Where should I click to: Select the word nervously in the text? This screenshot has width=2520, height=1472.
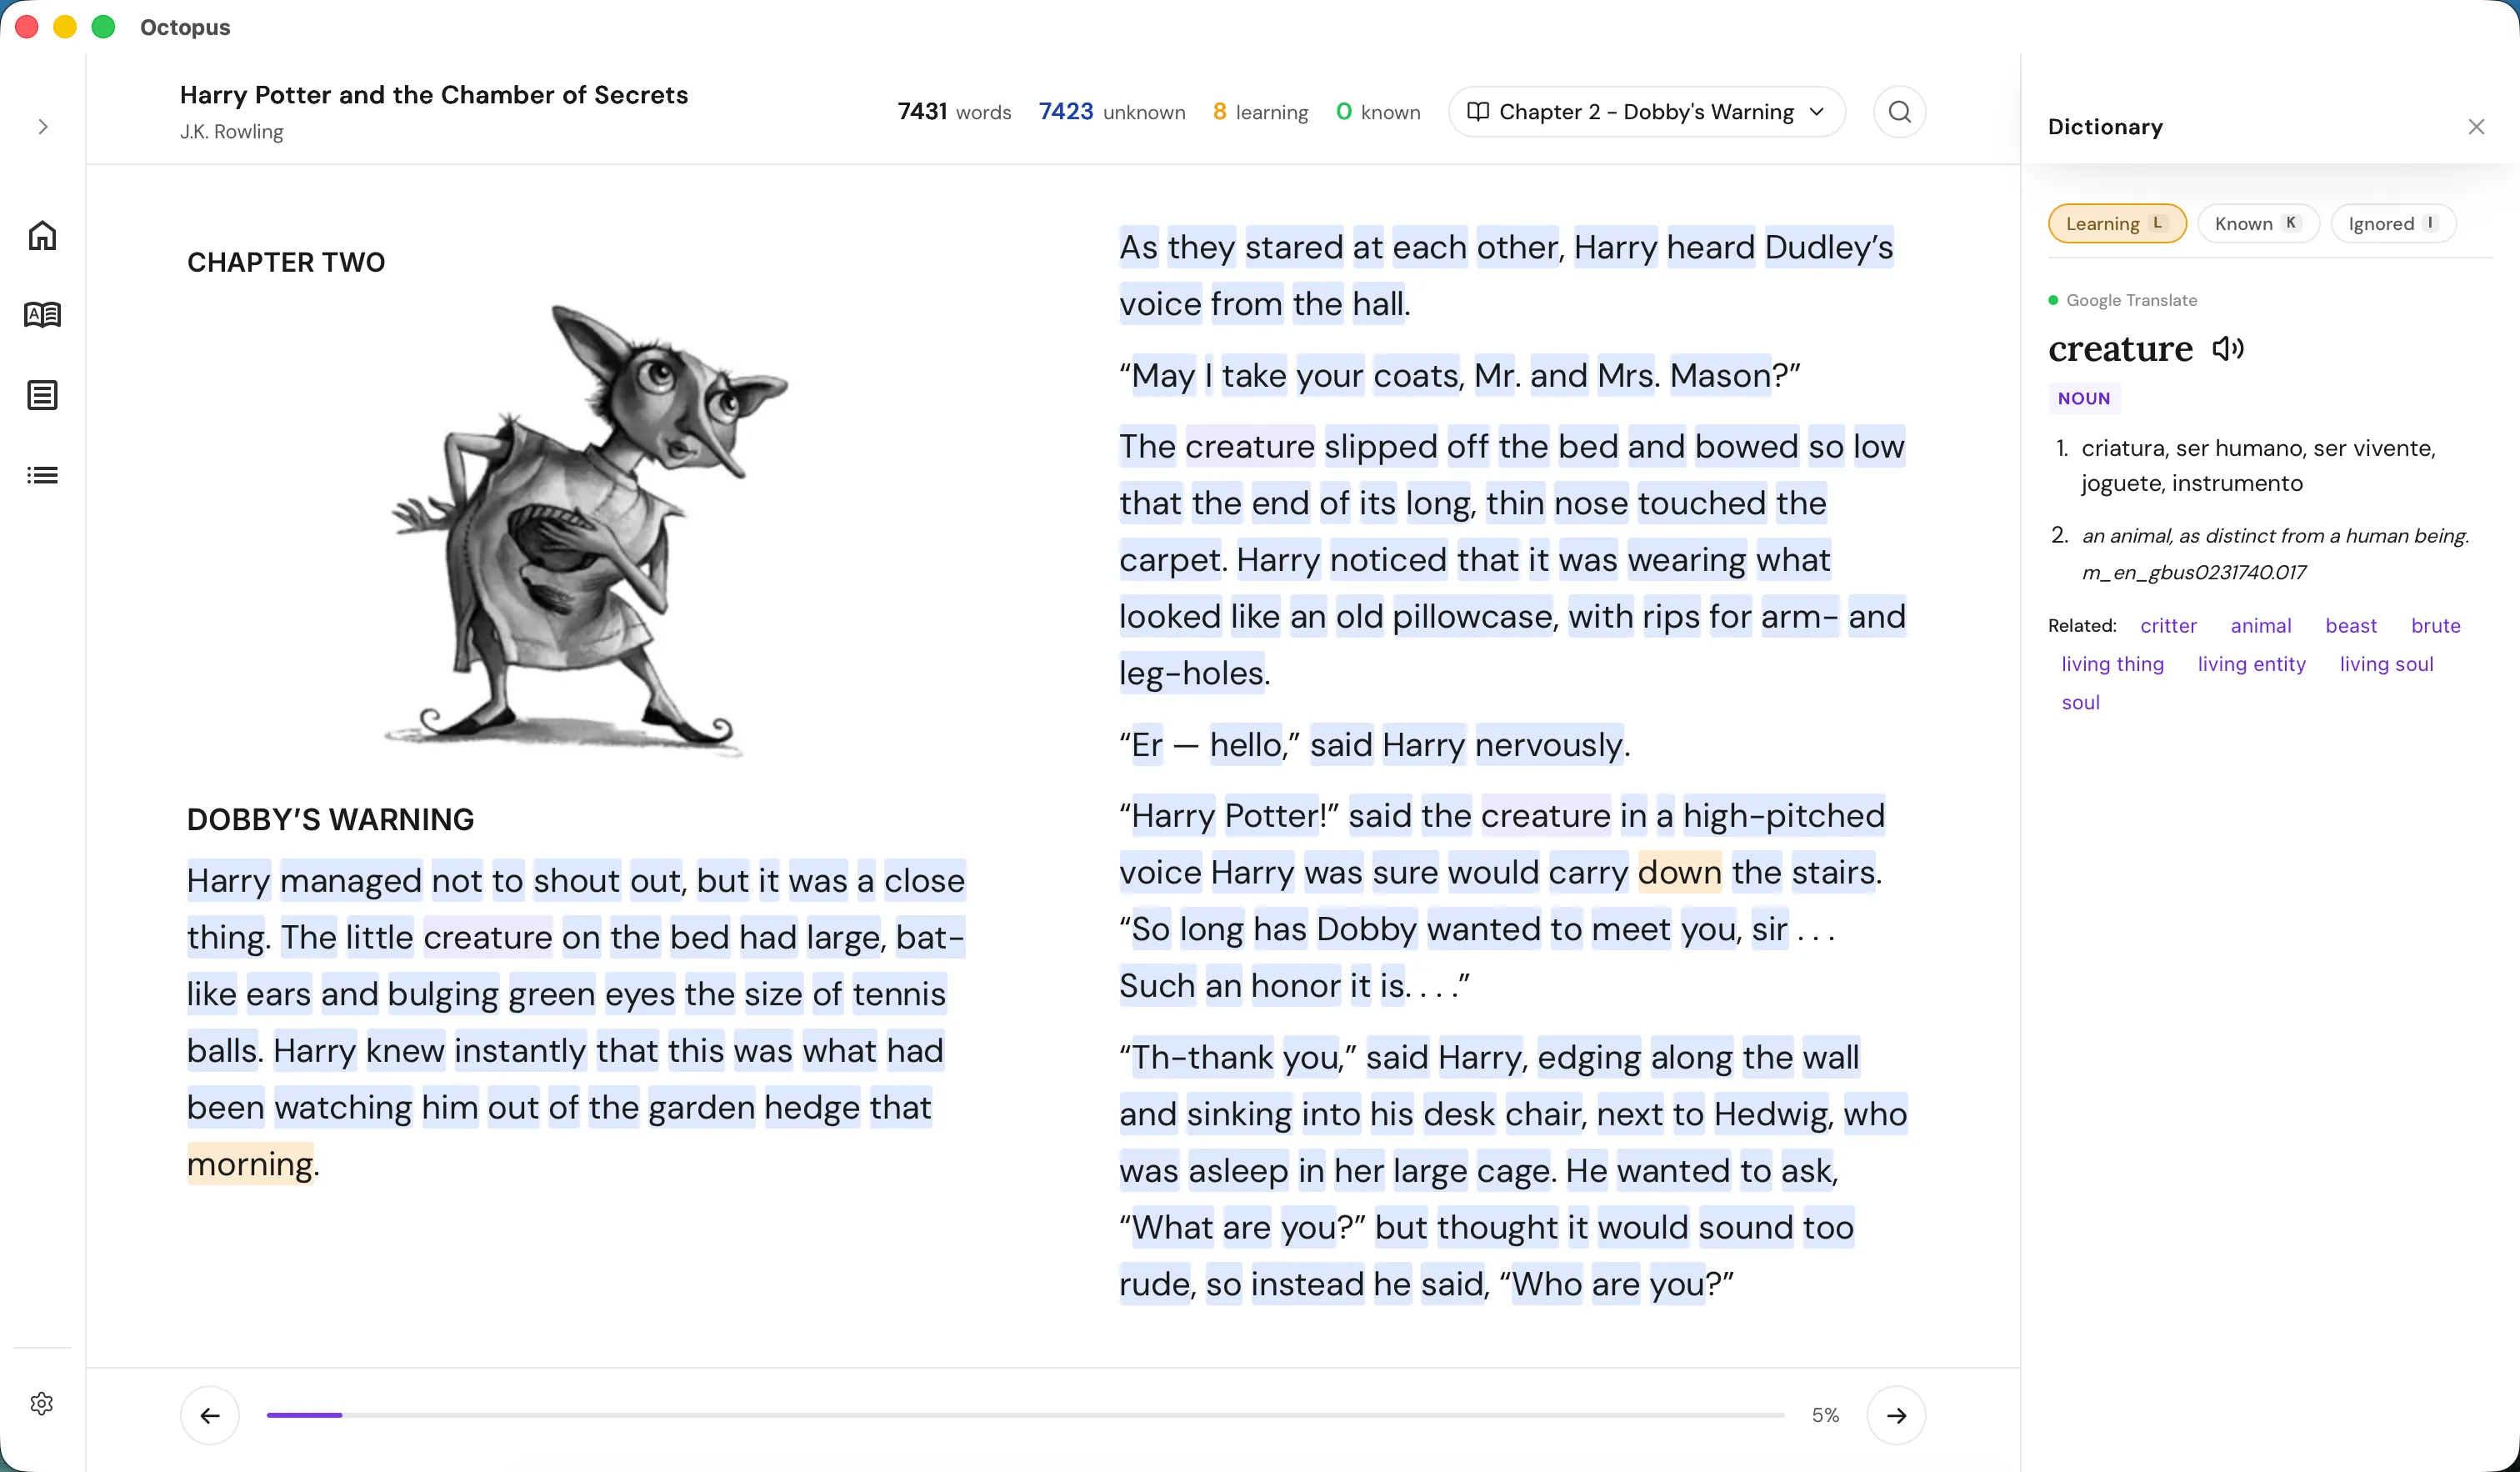[x=1548, y=744]
